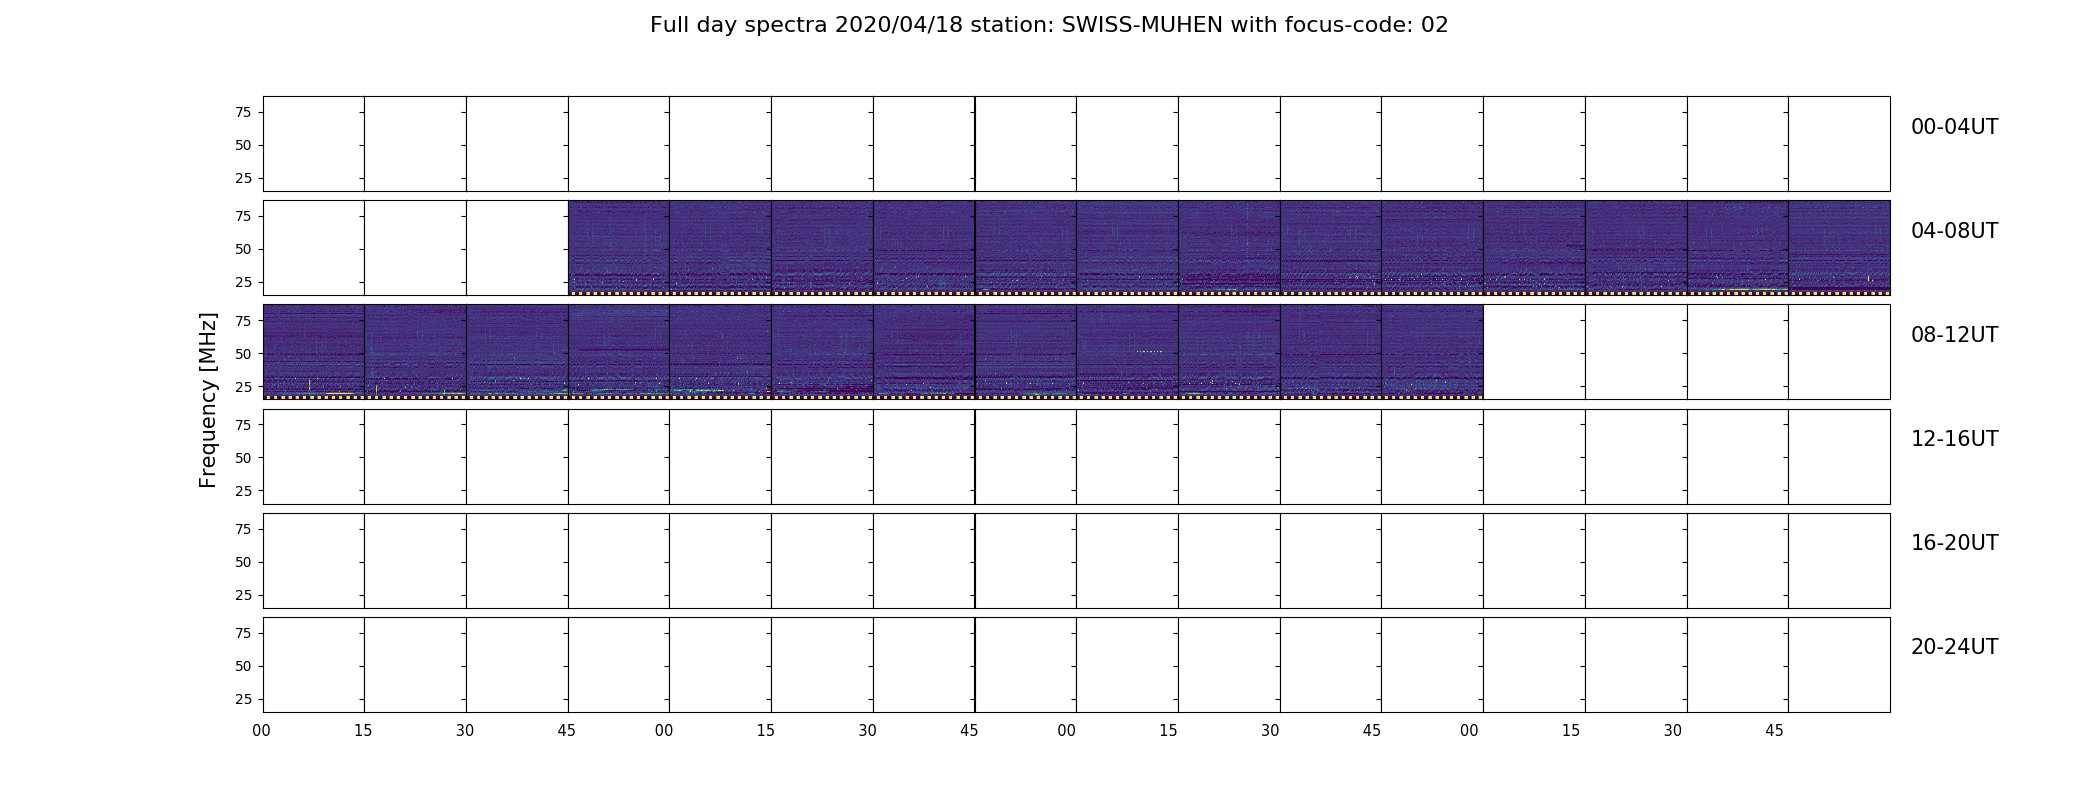Select the "12-16UT" row label
Screen dimensions: 2100x800
coord(1954,439)
